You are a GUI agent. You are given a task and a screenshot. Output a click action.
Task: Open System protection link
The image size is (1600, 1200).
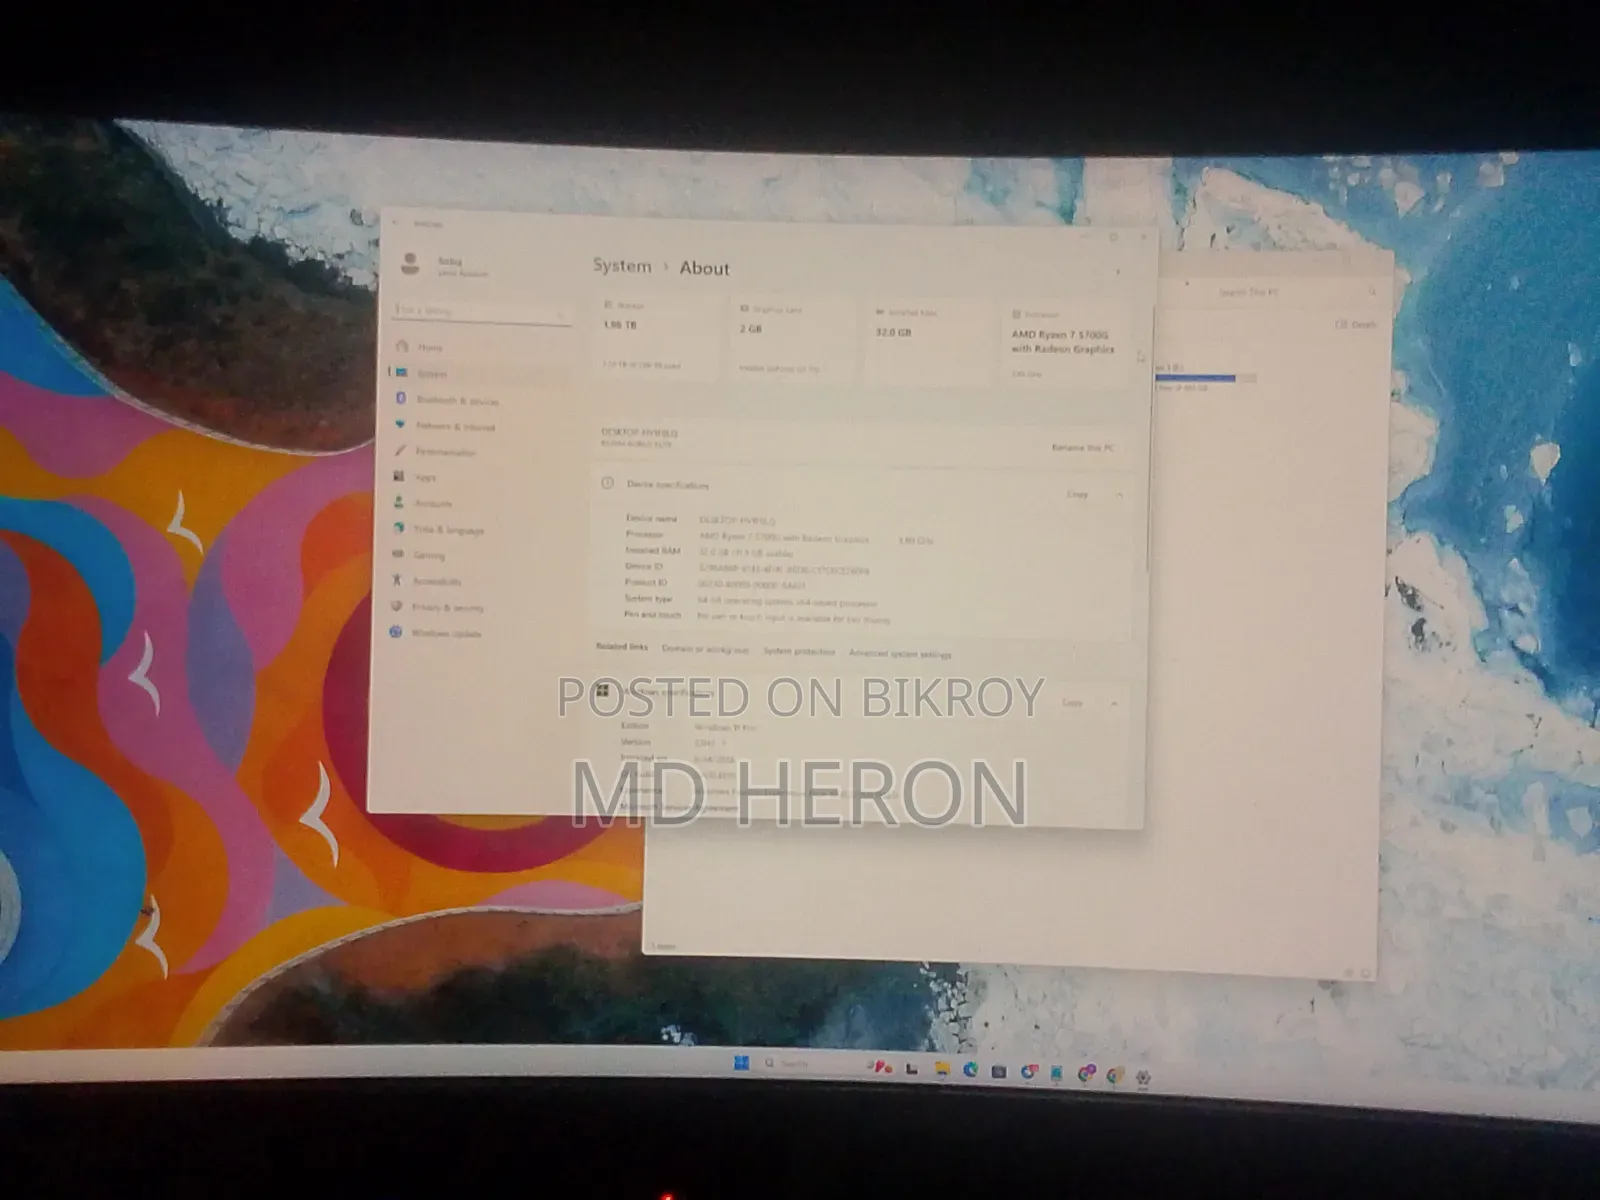799,652
